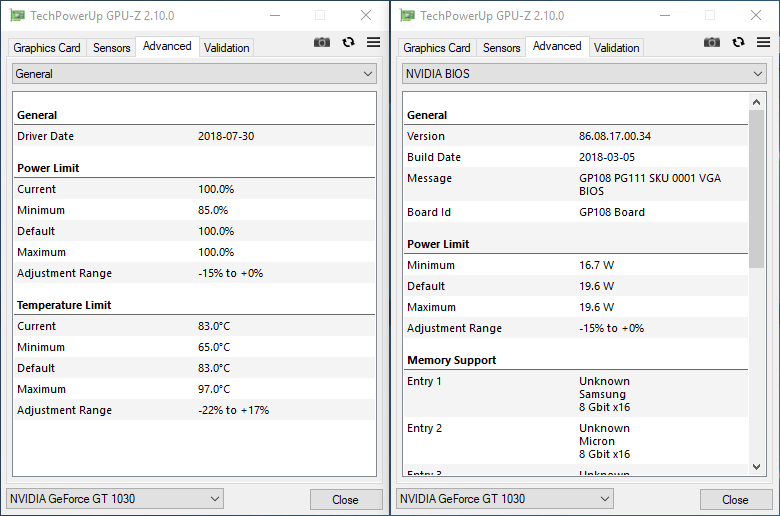Open the left GeForce GT 1030 selector
The image size is (780, 516).
(x=115, y=499)
